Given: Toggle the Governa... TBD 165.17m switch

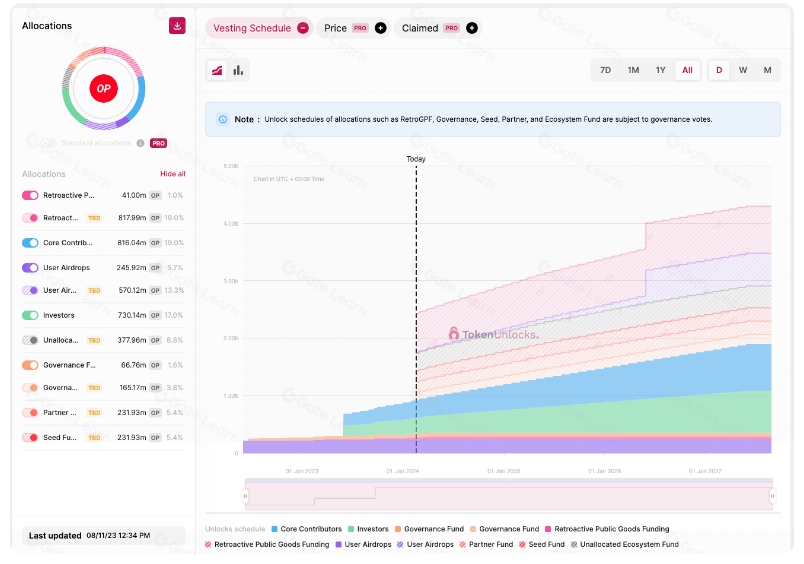Looking at the screenshot, I should tap(30, 388).
